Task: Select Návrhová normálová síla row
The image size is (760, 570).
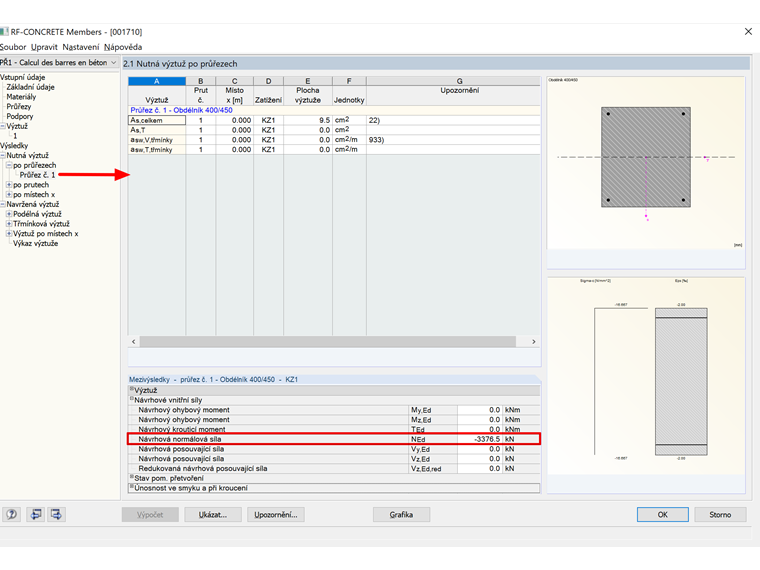Action: pos(334,439)
